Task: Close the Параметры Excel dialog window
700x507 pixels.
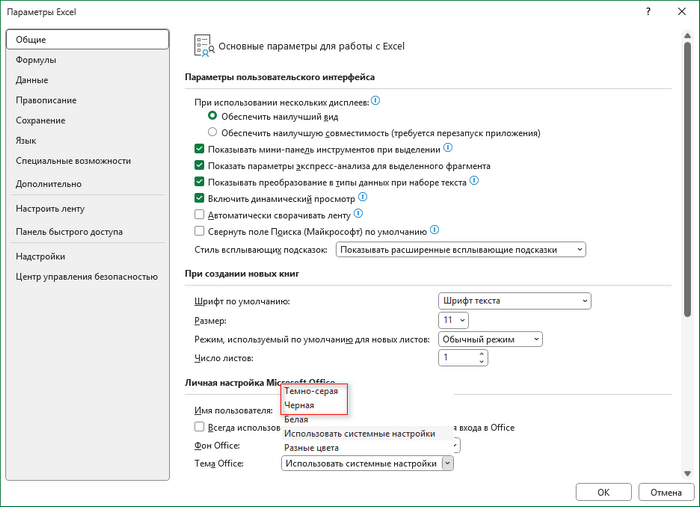Action: tap(678, 12)
